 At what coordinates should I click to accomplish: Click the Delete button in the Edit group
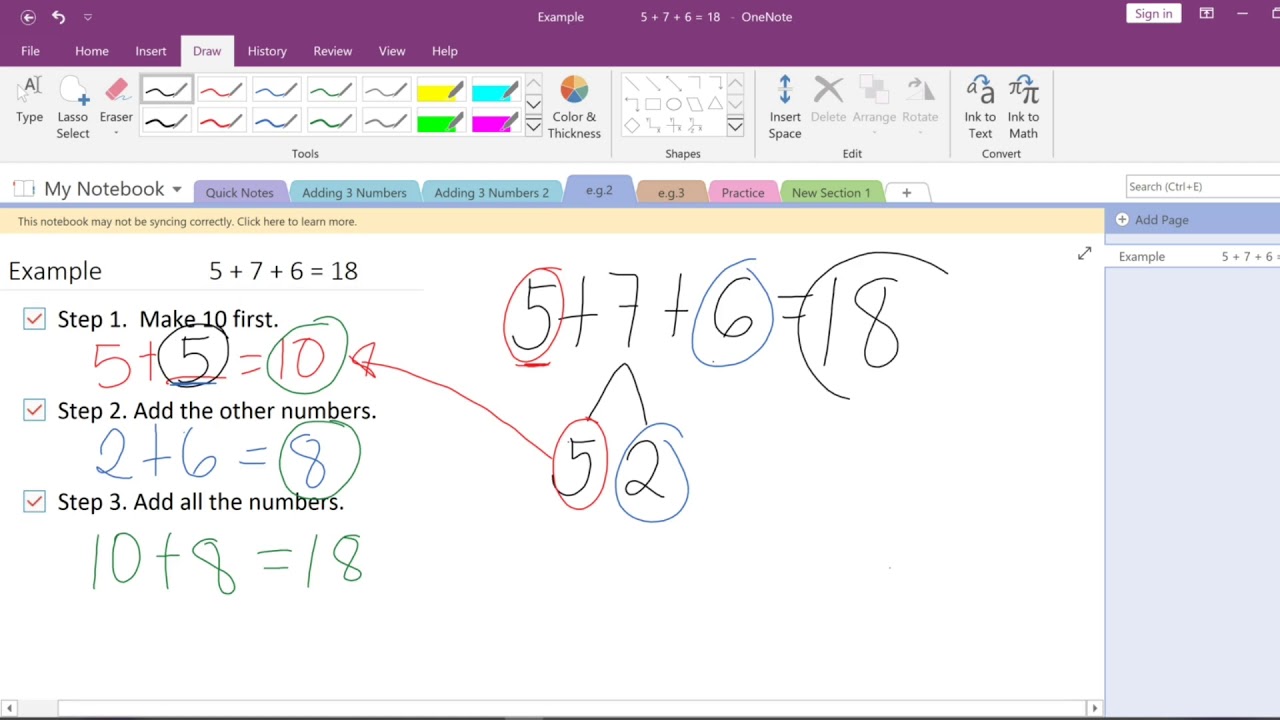pos(828,100)
